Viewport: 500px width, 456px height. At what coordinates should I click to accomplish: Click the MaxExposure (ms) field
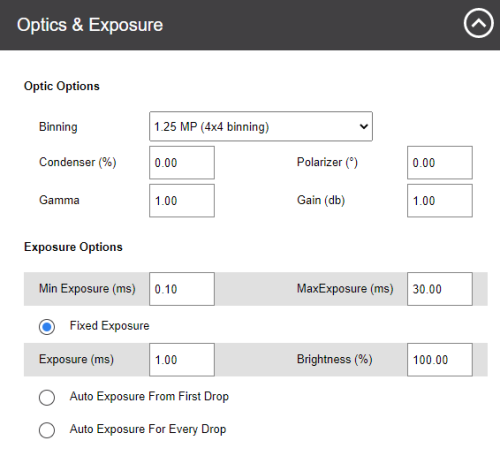(440, 289)
